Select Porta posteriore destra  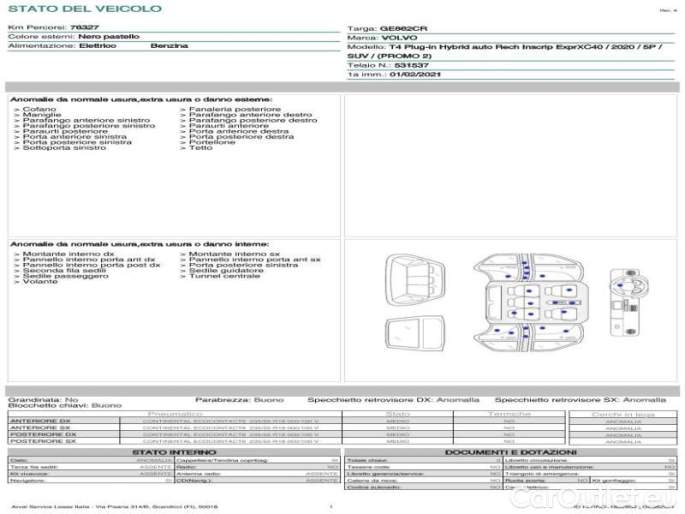241,137
